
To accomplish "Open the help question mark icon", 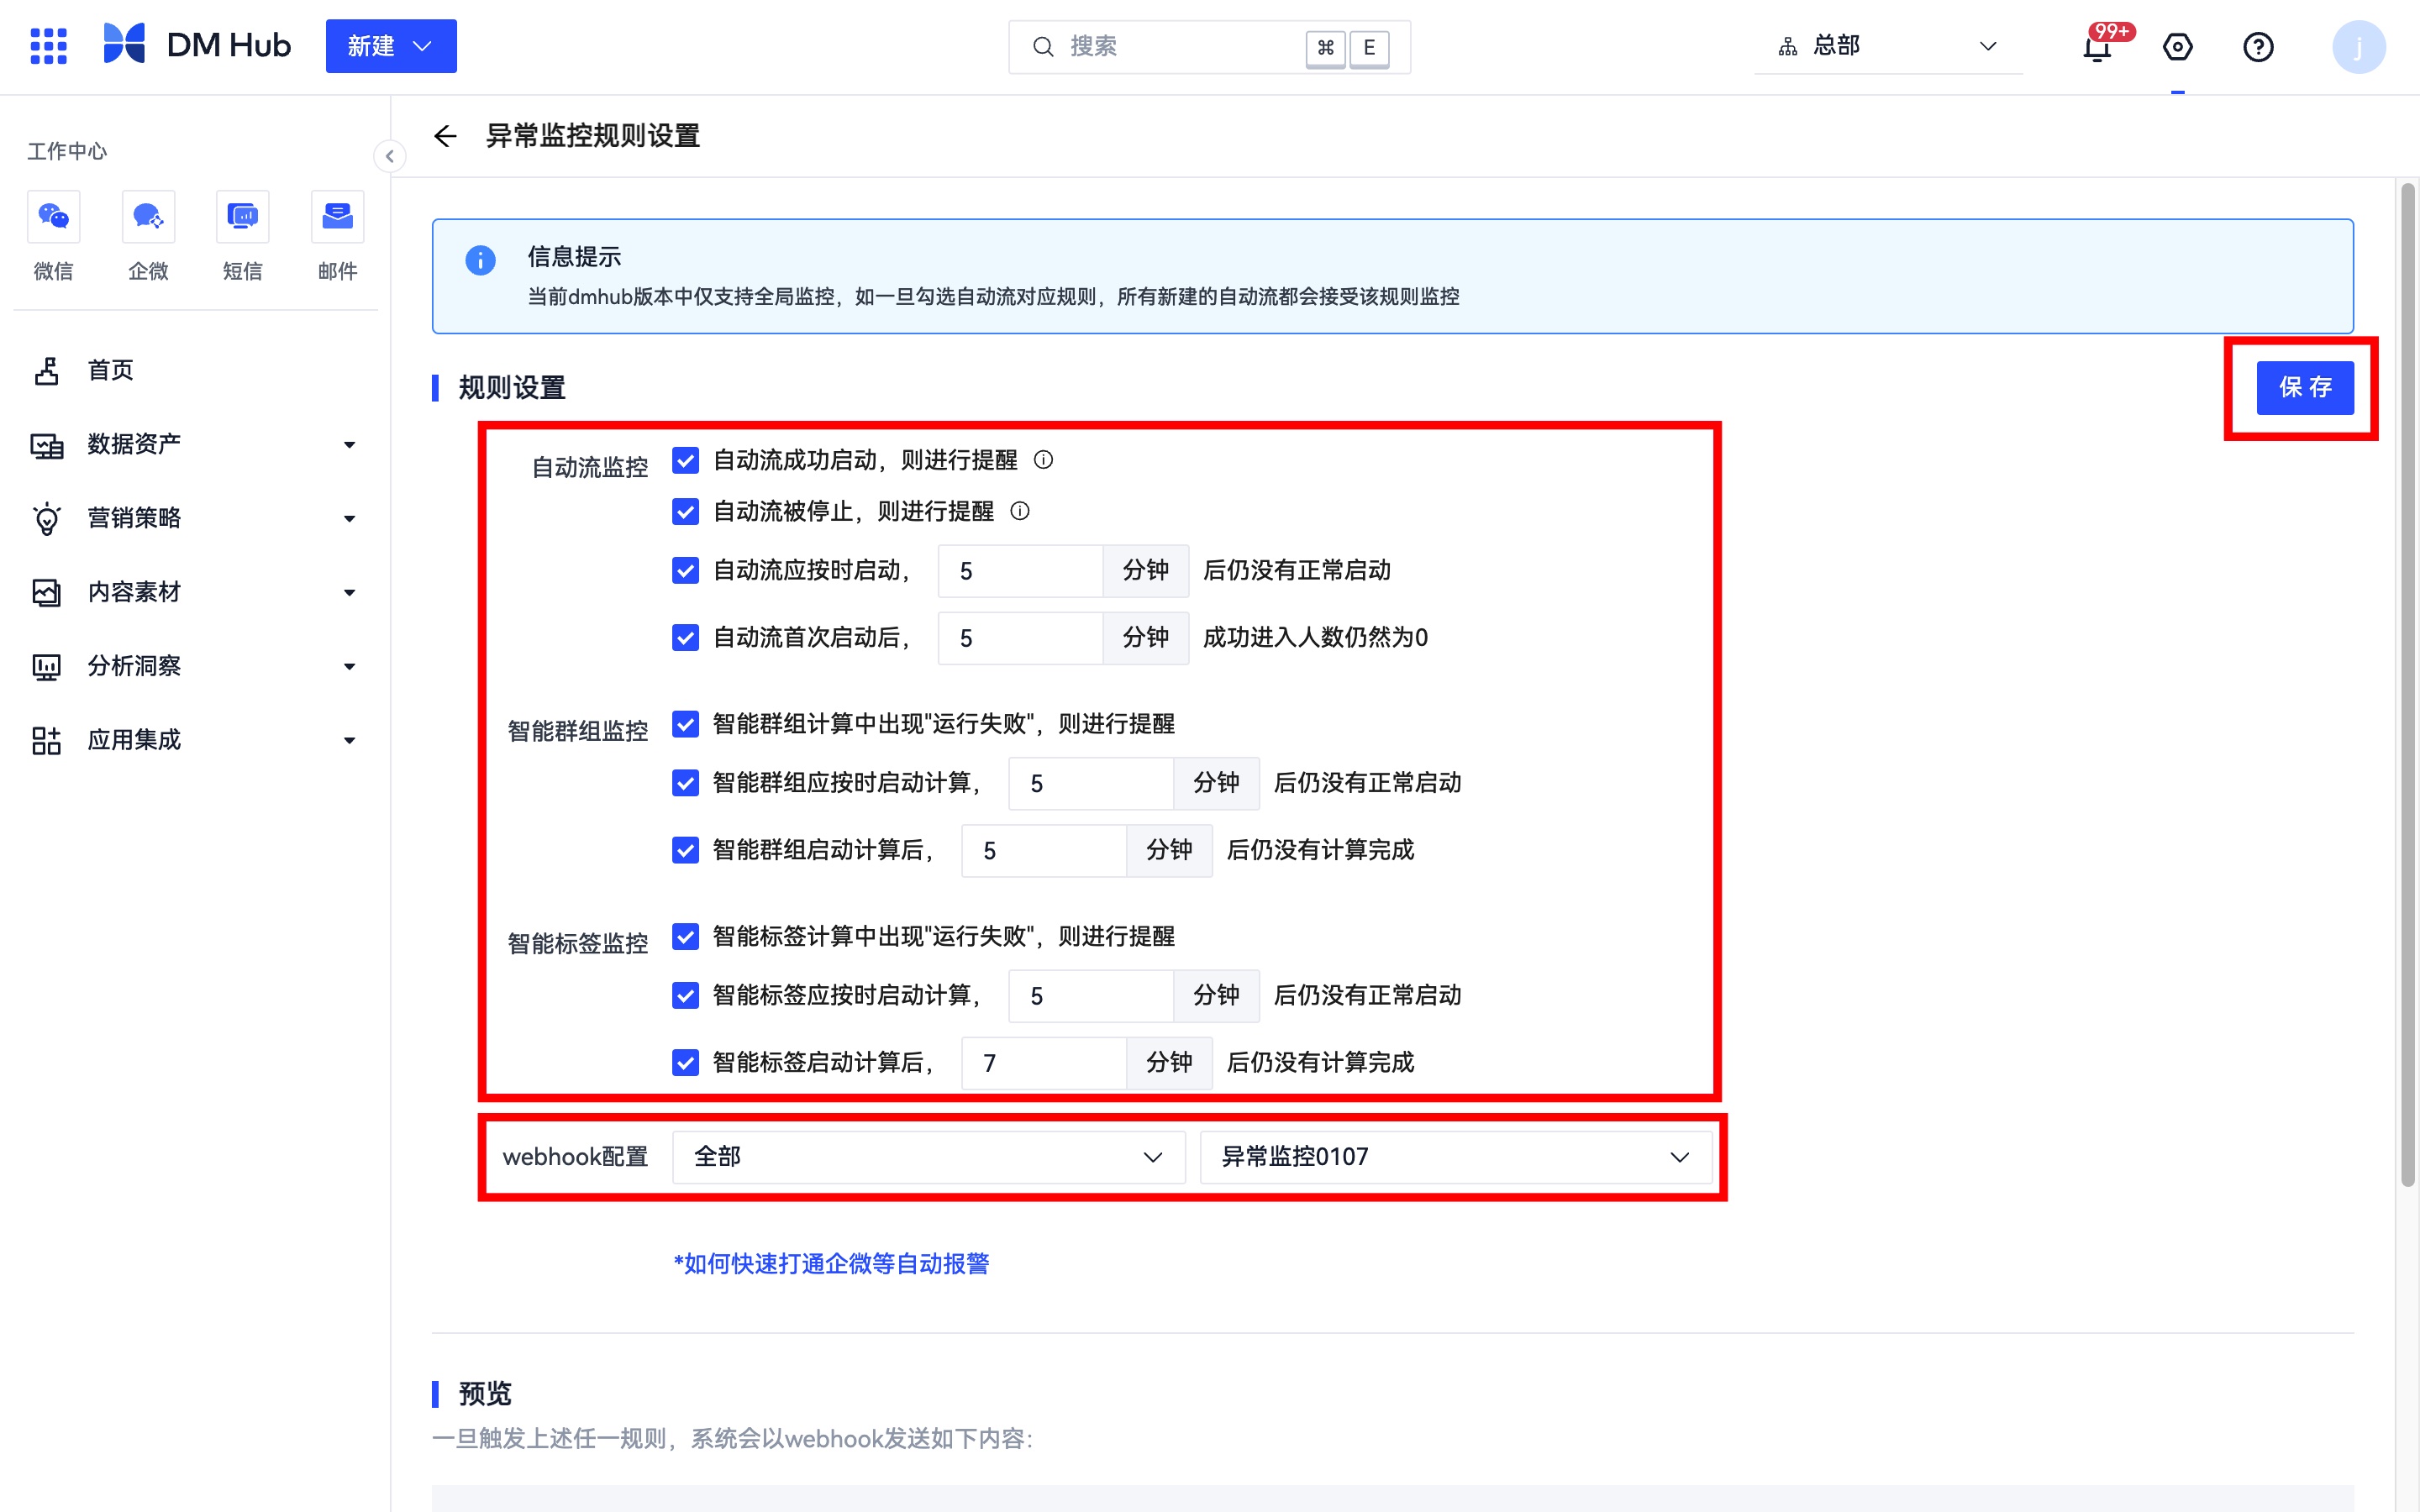I will pos(2258,47).
